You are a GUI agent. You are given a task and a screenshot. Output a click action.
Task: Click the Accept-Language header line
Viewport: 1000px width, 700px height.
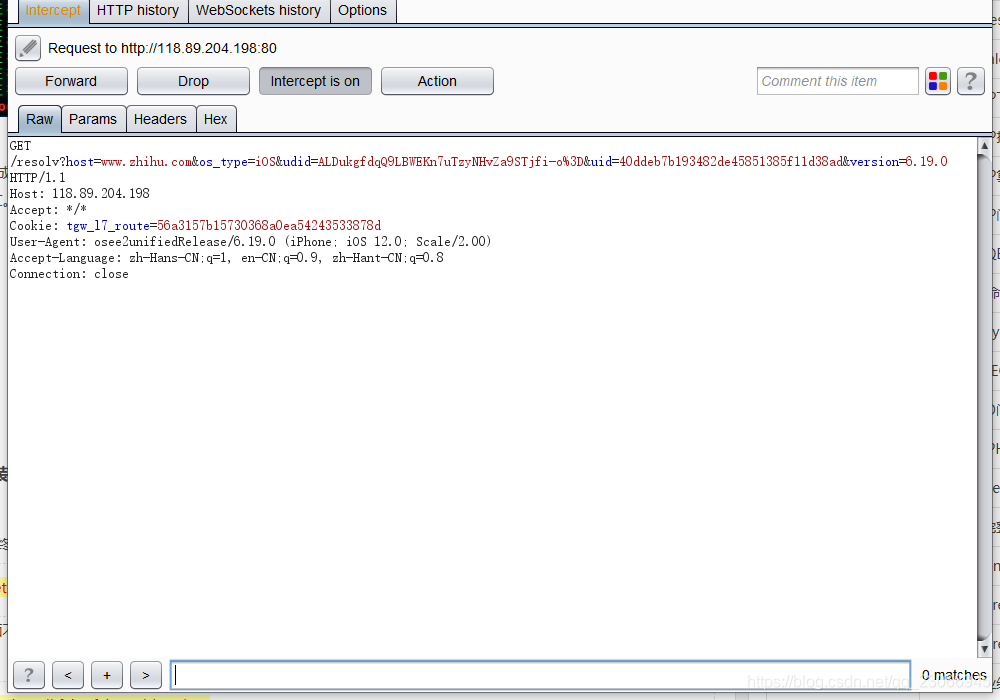(x=226, y=258)
